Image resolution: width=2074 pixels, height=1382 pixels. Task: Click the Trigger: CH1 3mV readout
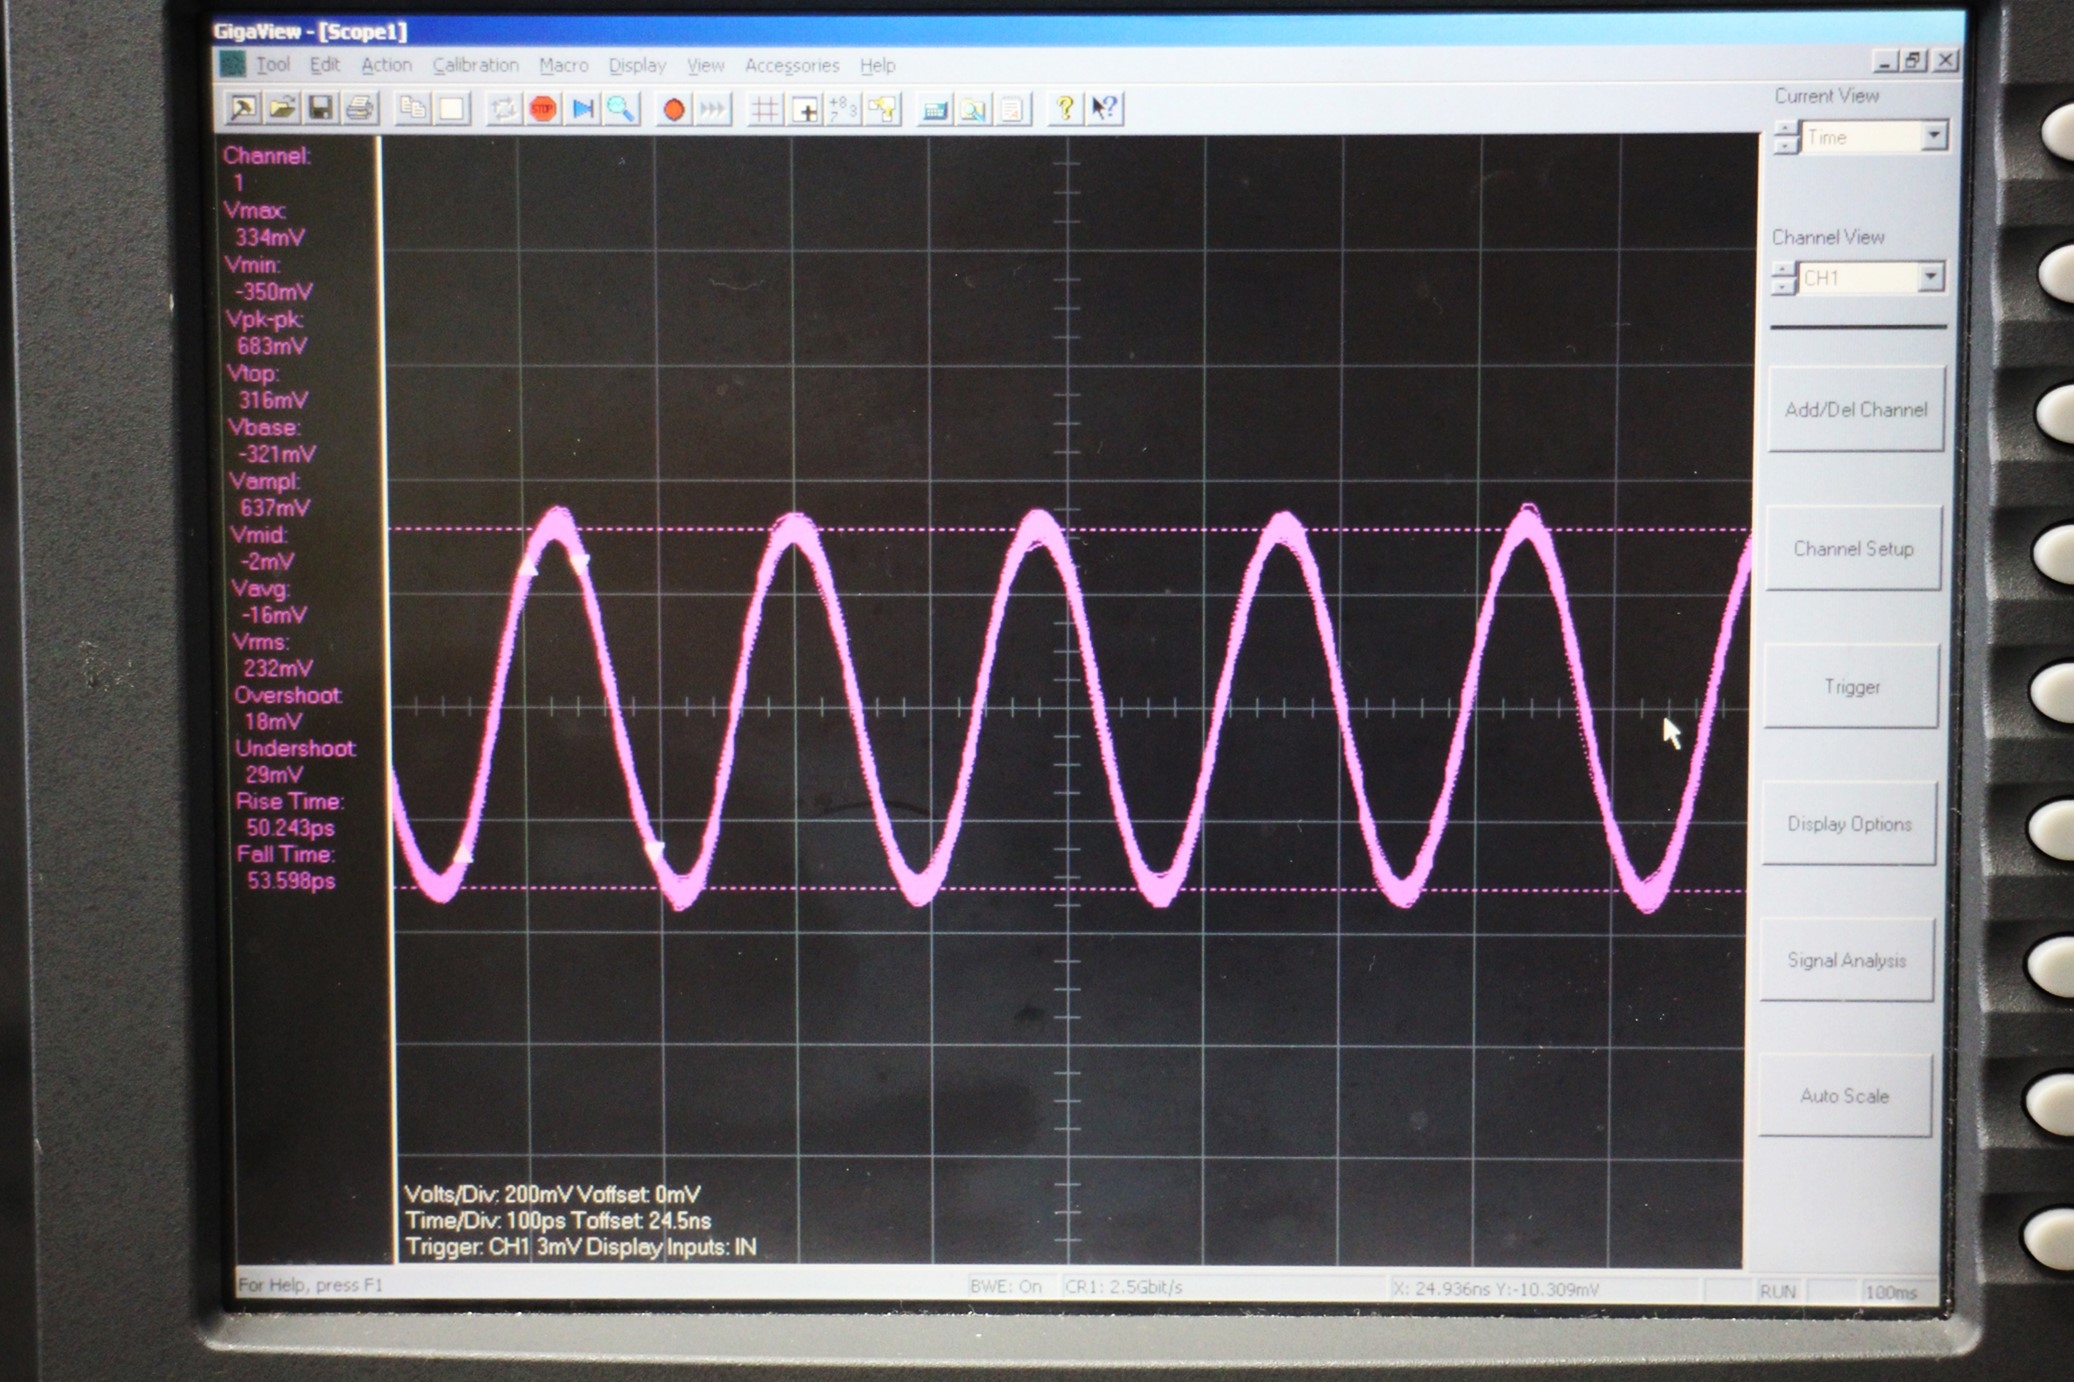coord(493,1247)
